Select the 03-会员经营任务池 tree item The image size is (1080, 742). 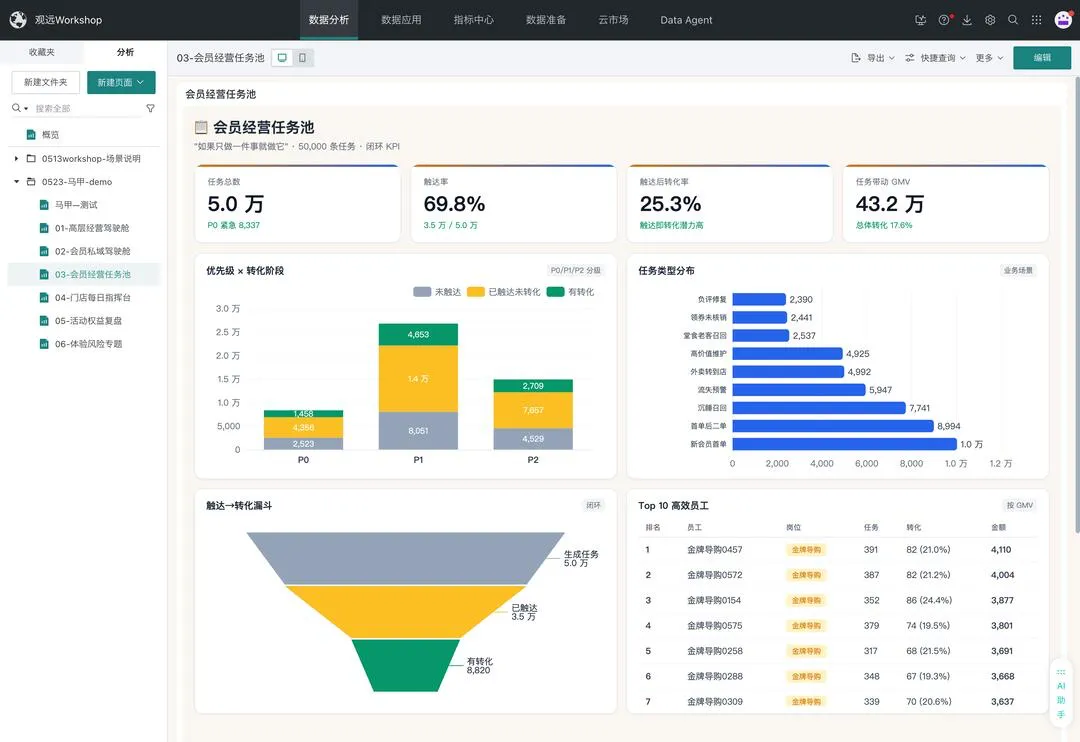pos(83,274)
